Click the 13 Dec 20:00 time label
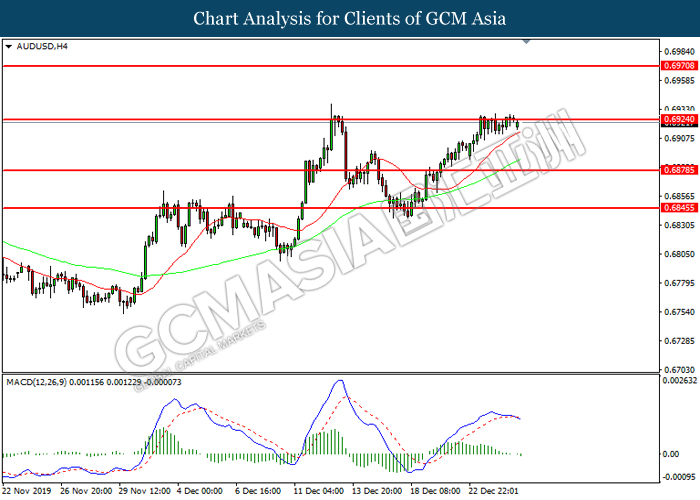The height and width of the screenshot is (500, 700). tap(377, 491)
